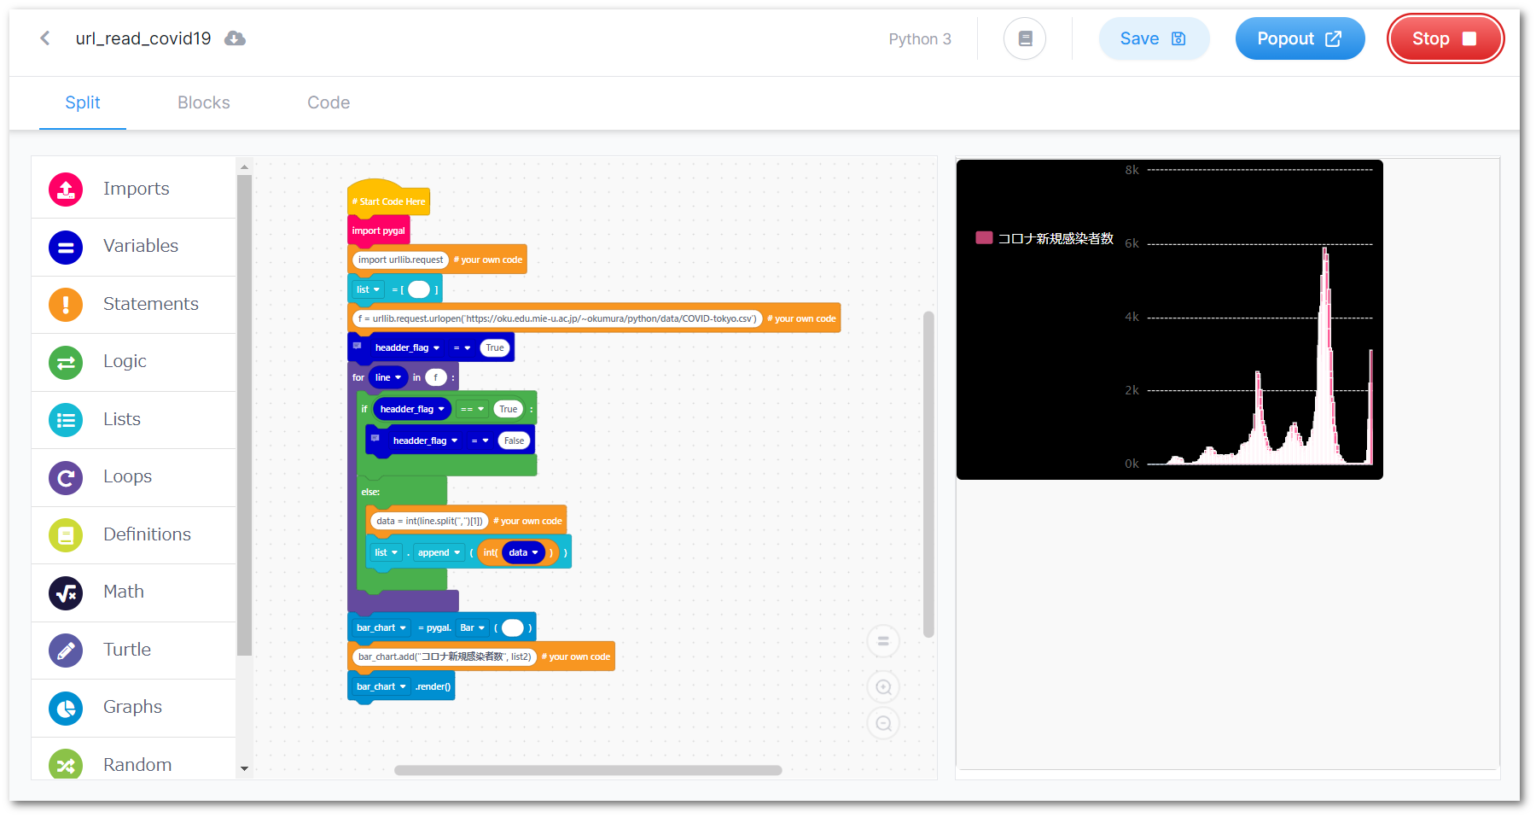The height and width of the screenshot is (817, 1536).
Task: Switch to the Code tab
Action: 328,102
